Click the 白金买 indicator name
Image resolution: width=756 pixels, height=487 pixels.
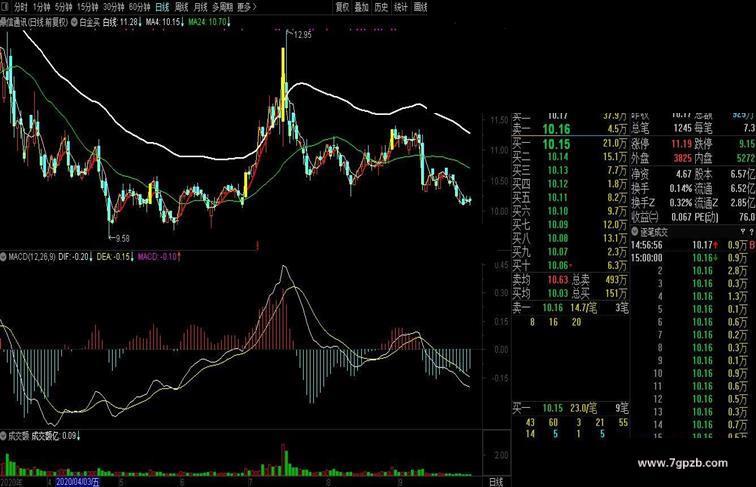[x=90, y=22]
